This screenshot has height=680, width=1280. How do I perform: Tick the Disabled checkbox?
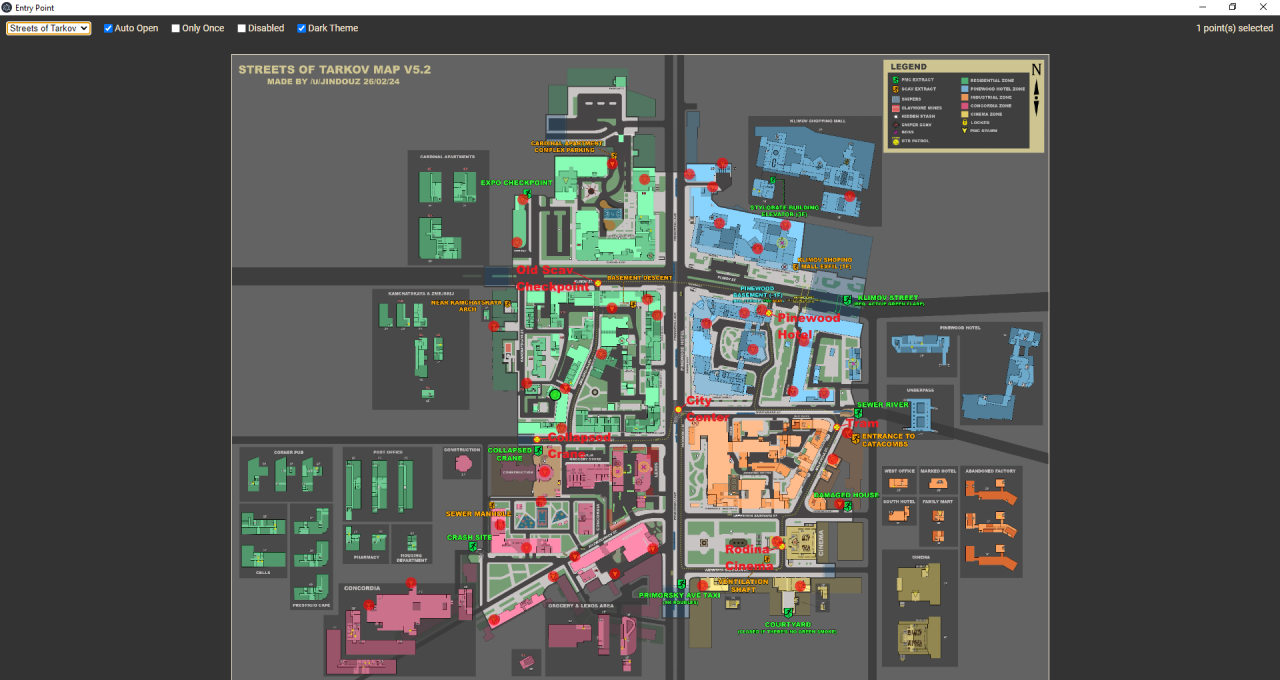(242, 28)
